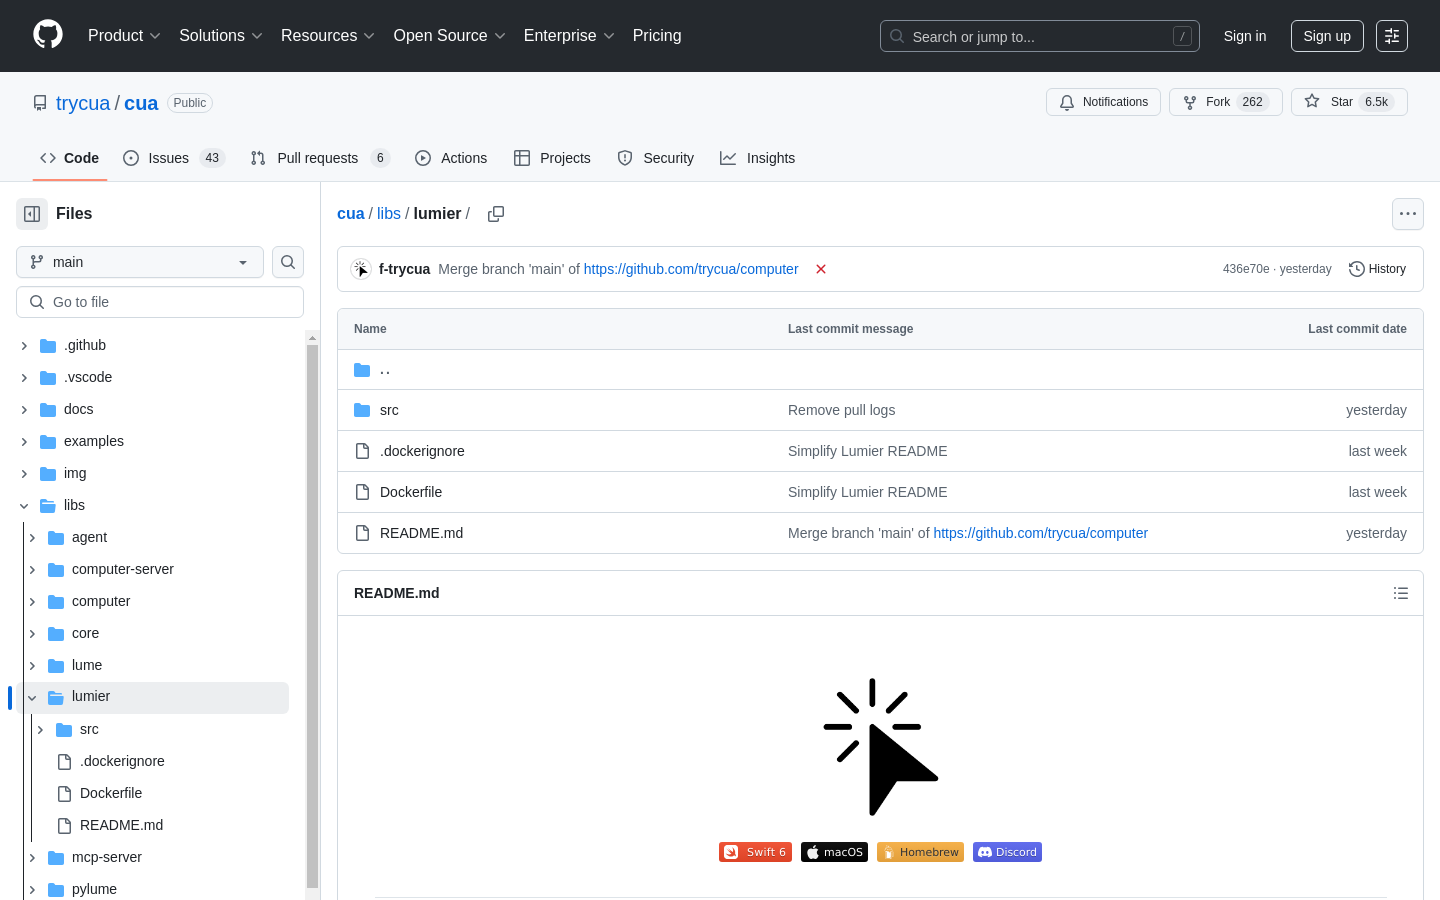The height and width of the screenshot is (900, 1440).
Task: Expand the examples folder
Action: (24, 441)
